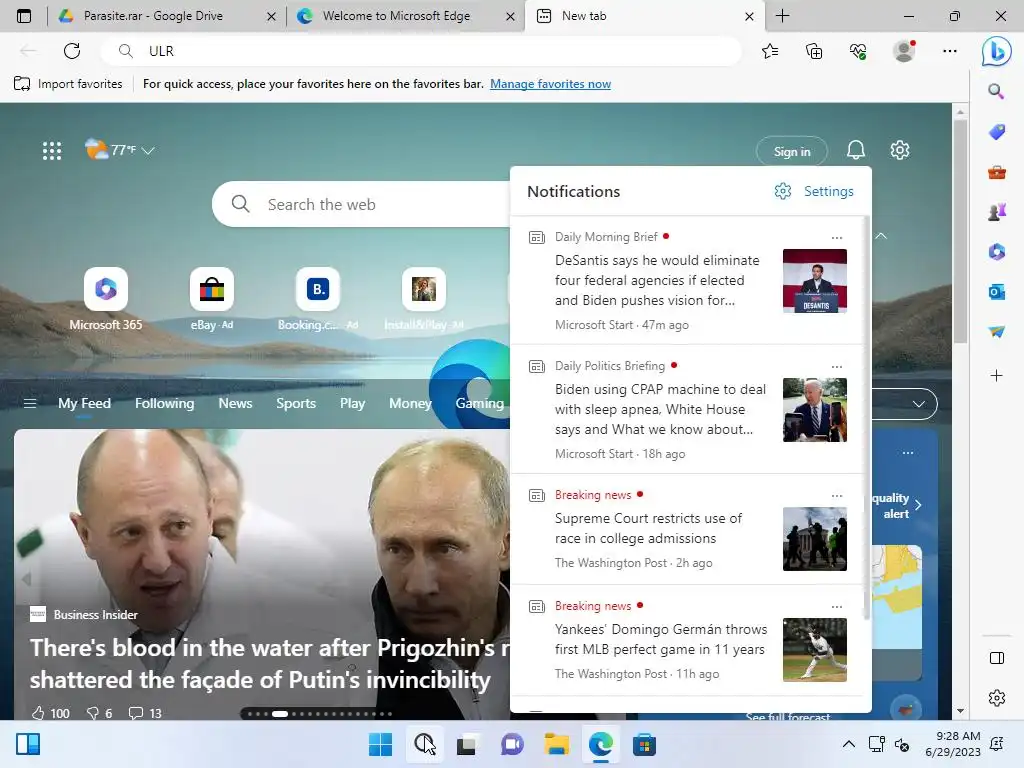The width and height of the screenshot is (1024, 768).
Task: Open options for Supreme Court notification
Action: tap(837, 496)
